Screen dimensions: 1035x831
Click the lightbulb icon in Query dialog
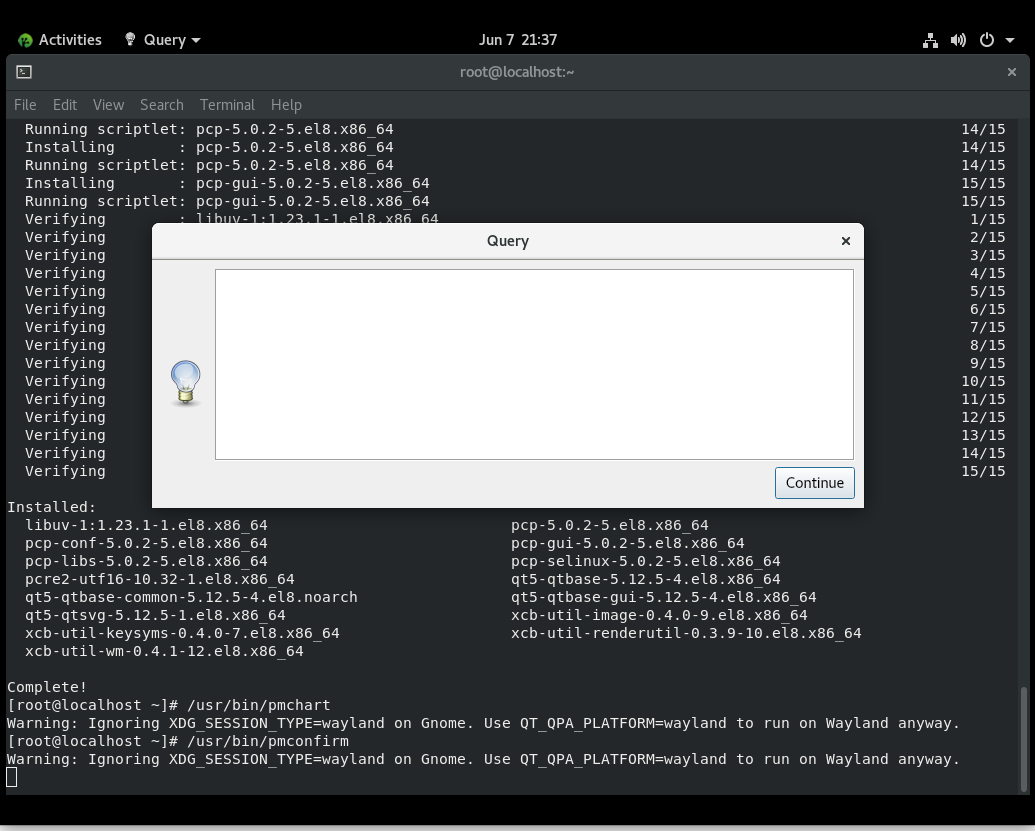coord(186,382)
